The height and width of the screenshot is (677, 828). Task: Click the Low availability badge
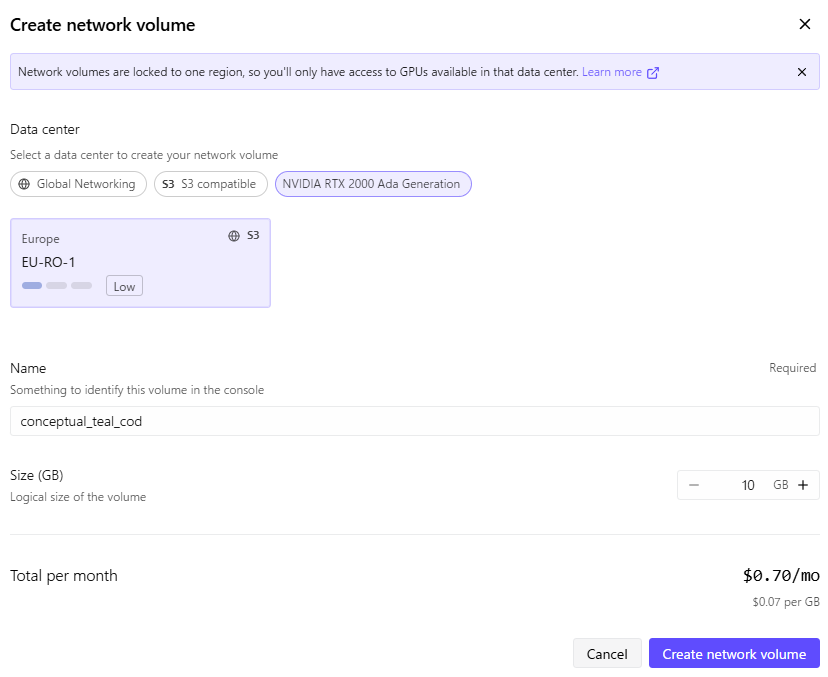click(124, 286)
